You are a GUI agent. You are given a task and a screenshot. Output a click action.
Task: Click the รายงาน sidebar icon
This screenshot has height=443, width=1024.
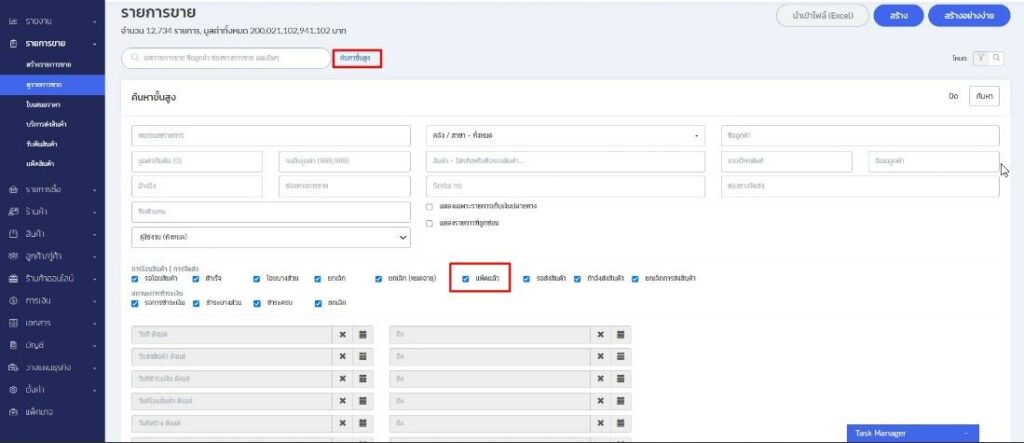[x=13, y=21]
